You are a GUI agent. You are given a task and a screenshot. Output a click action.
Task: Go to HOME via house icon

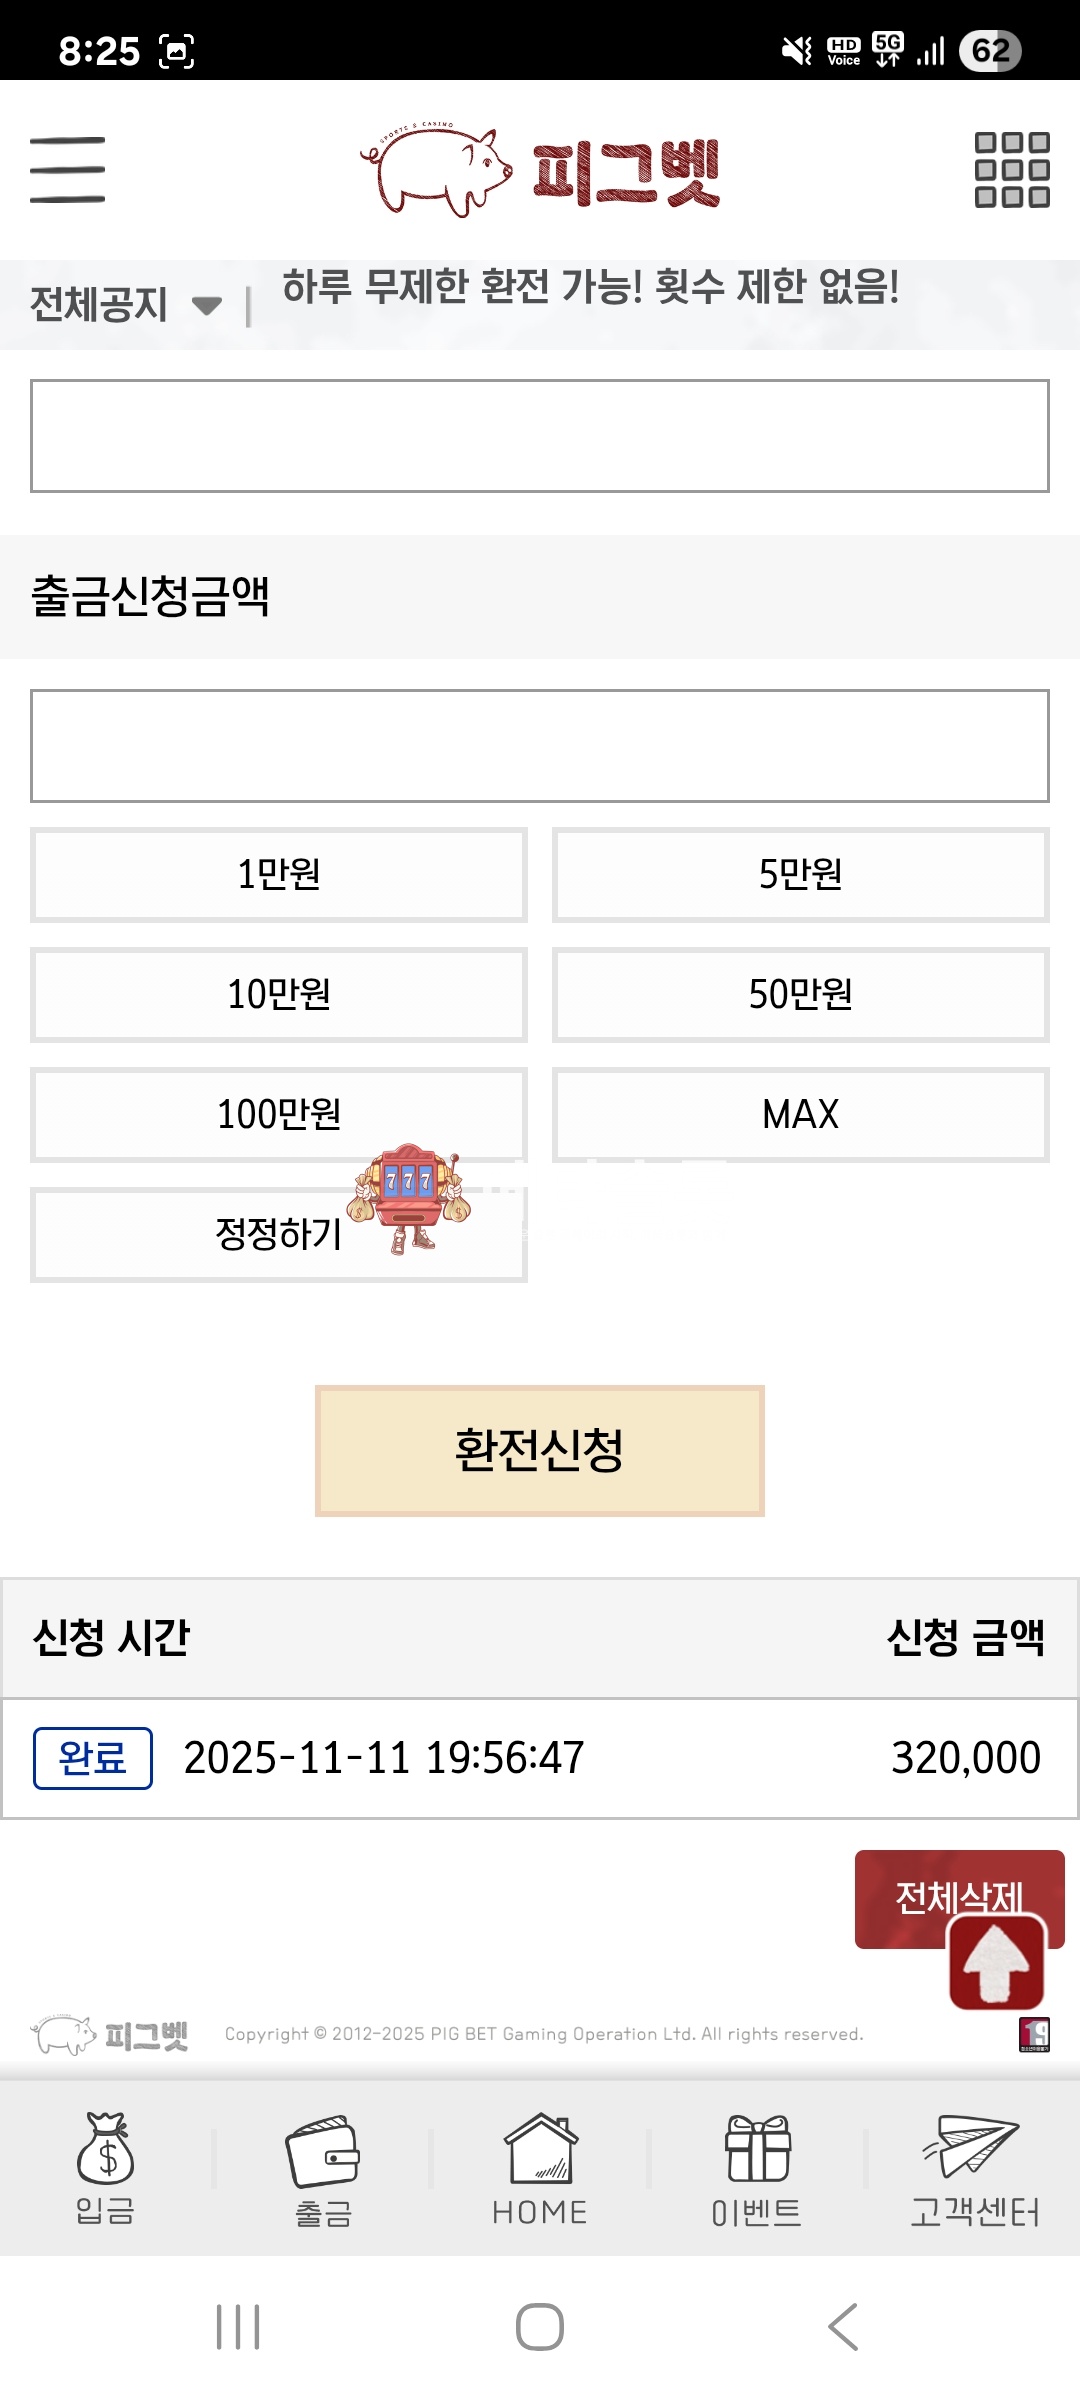pyautogui.click(x=540, y=2170)
